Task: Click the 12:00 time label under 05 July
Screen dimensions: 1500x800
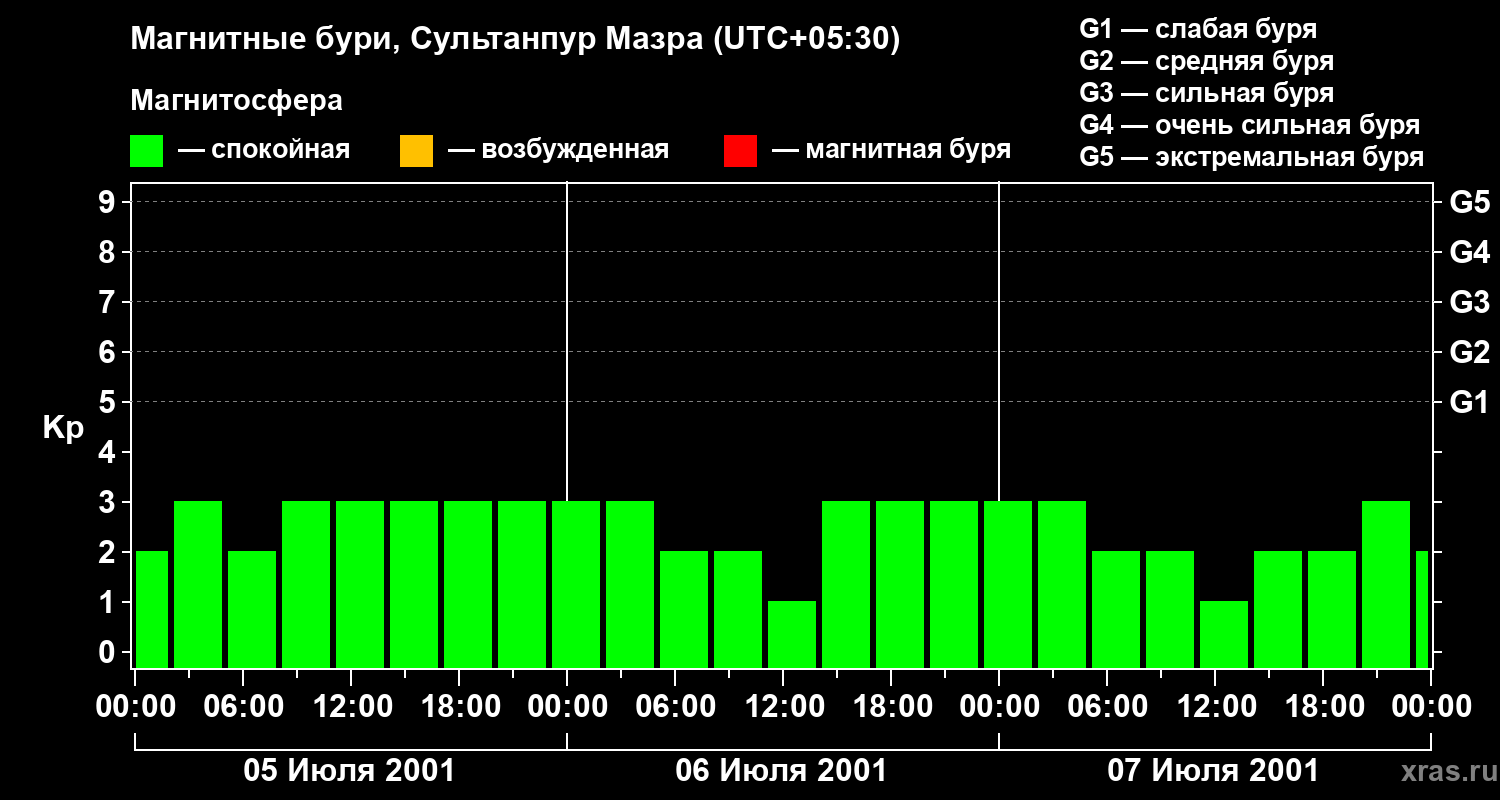Action: [351, 707]
